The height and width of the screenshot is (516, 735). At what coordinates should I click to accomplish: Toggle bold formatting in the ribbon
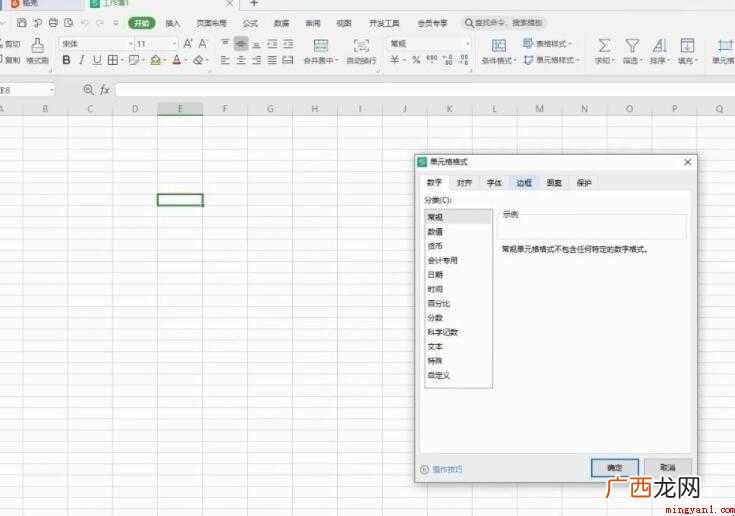pos(67,60)
